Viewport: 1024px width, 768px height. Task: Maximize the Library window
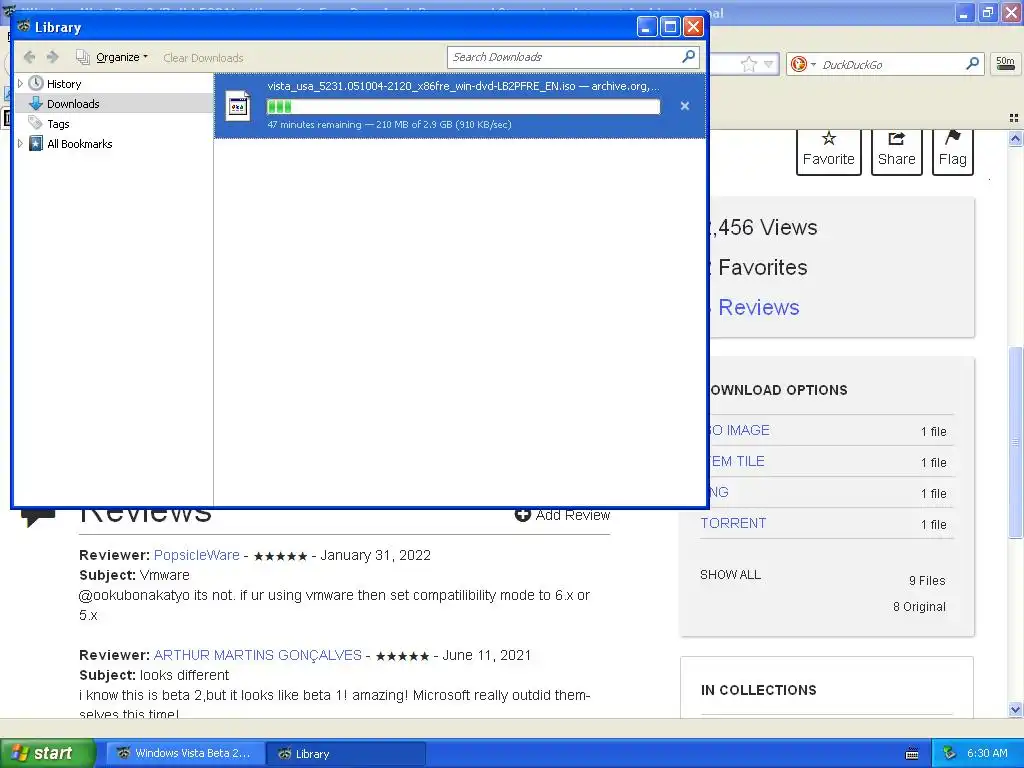click(669, 27)
